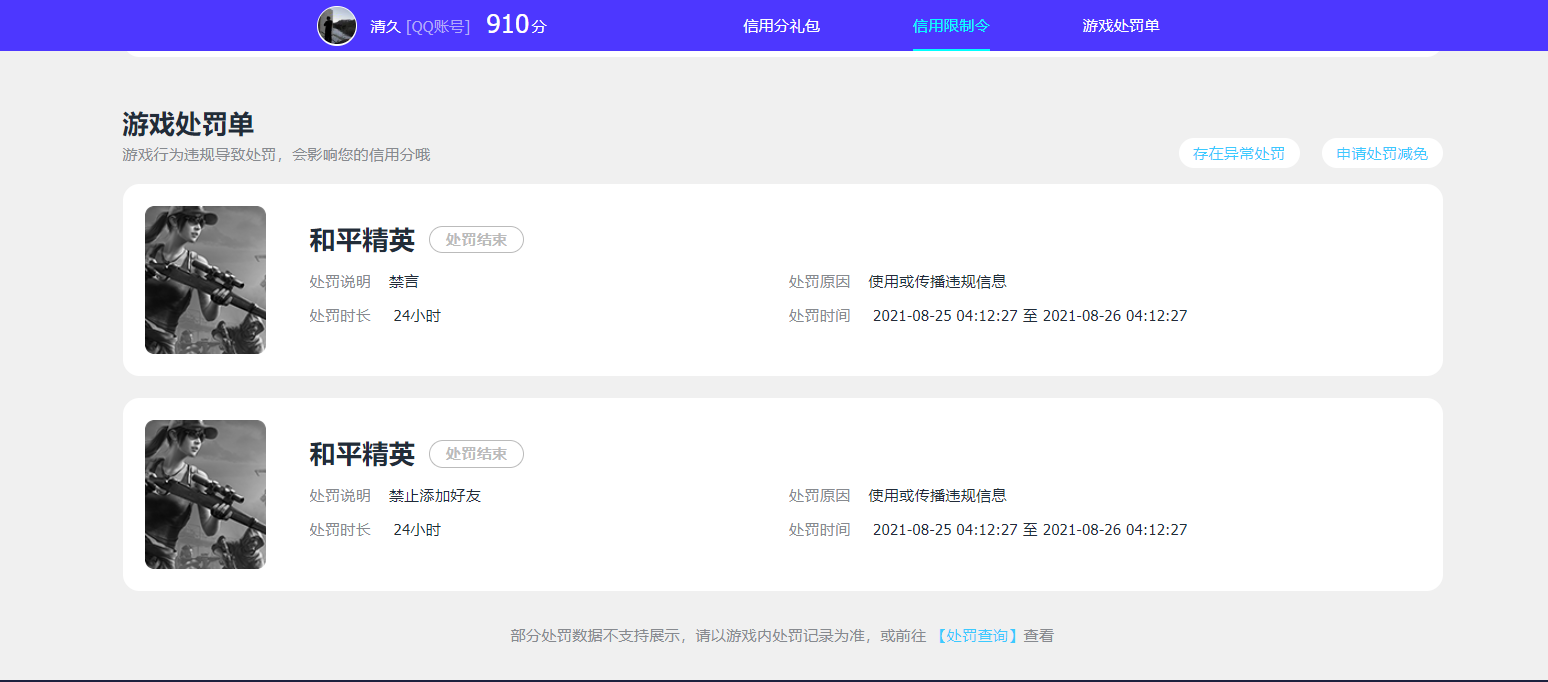Click the 禁言 penalty description text
1548x682 pixels.
click(404, 281)
